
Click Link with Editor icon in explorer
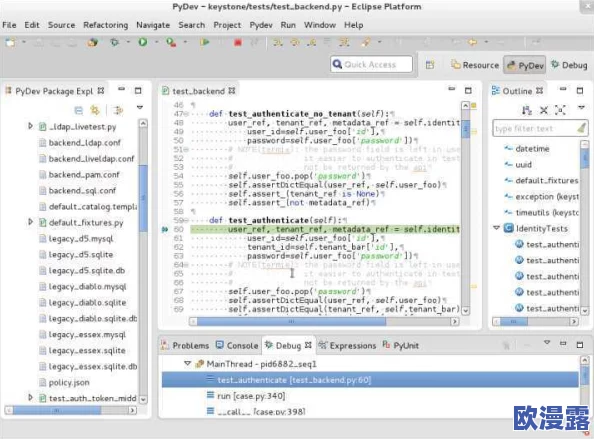point(95,110)
